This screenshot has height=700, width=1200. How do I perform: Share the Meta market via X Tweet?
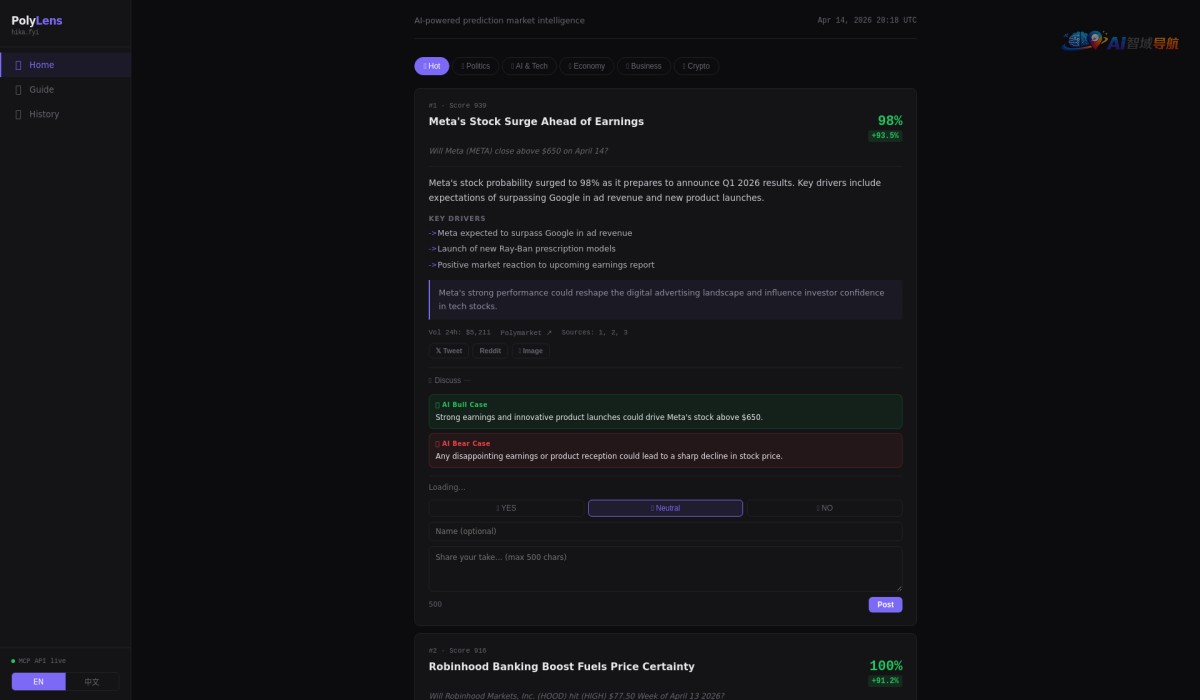[x=449, y=351]
